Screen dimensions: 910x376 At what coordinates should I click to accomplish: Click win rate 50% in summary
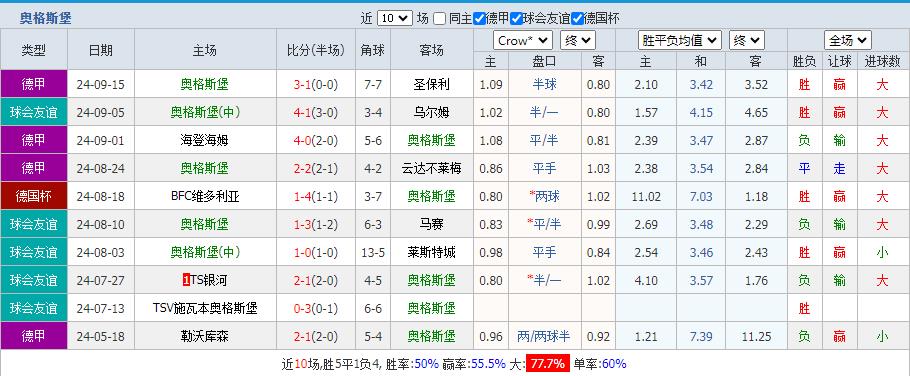coord(427,364)
